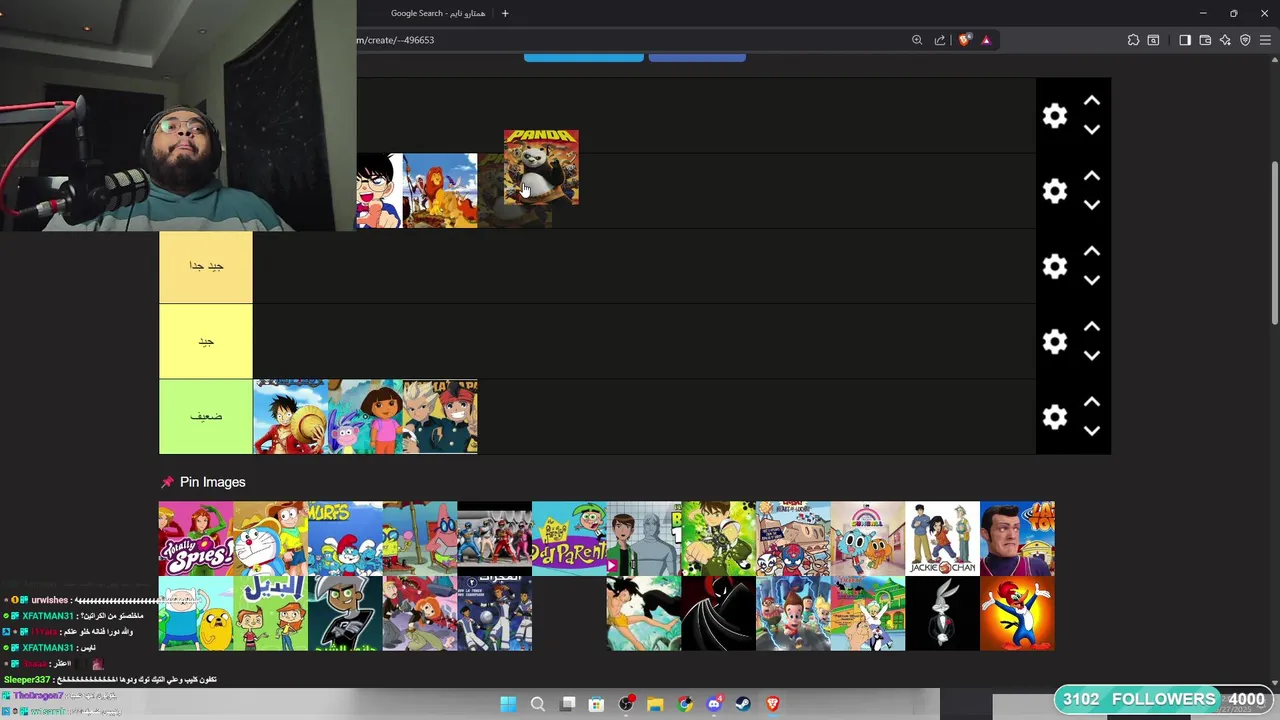
Task: Pick the Dora the Explorer image
Action: 365,416
